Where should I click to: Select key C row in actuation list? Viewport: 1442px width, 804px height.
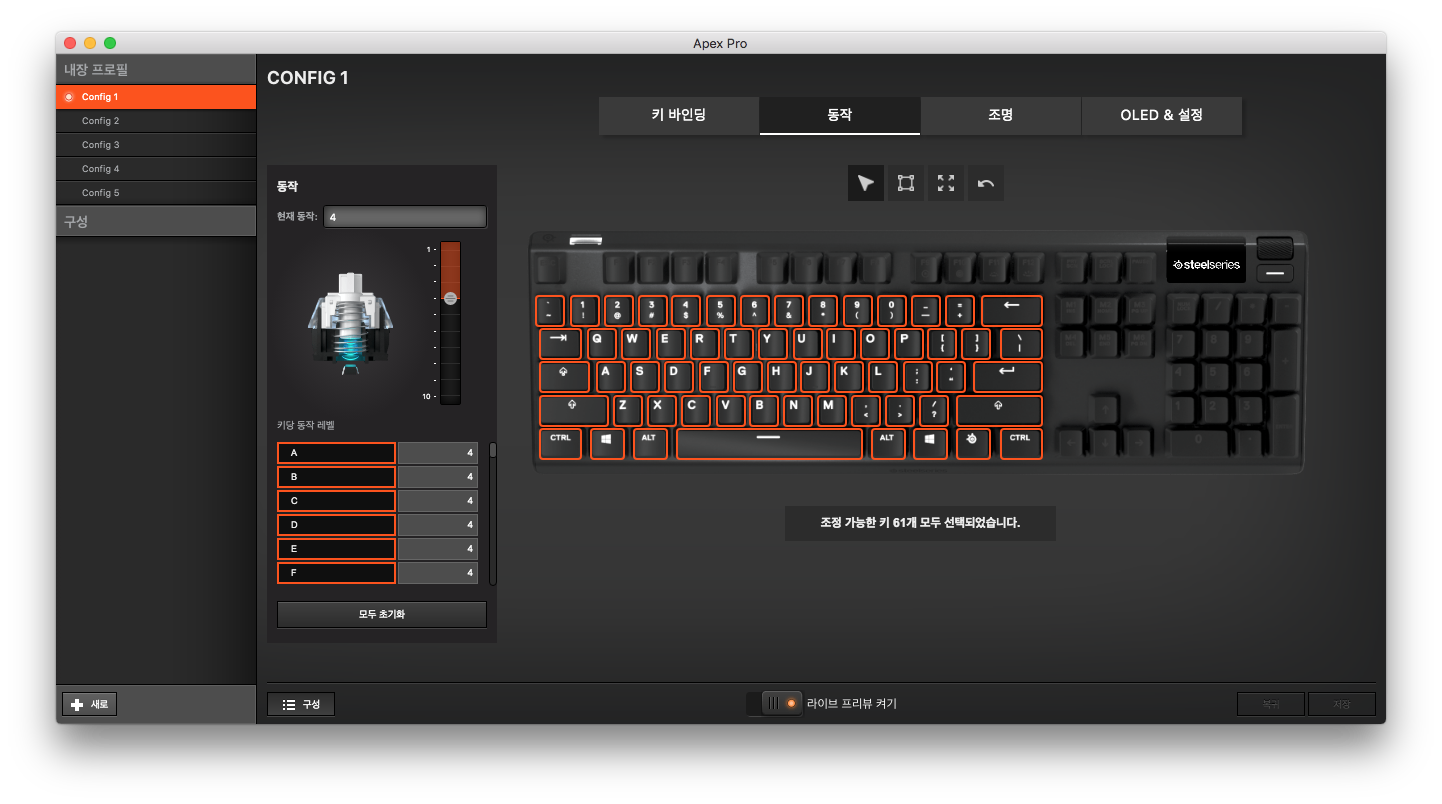336,501
